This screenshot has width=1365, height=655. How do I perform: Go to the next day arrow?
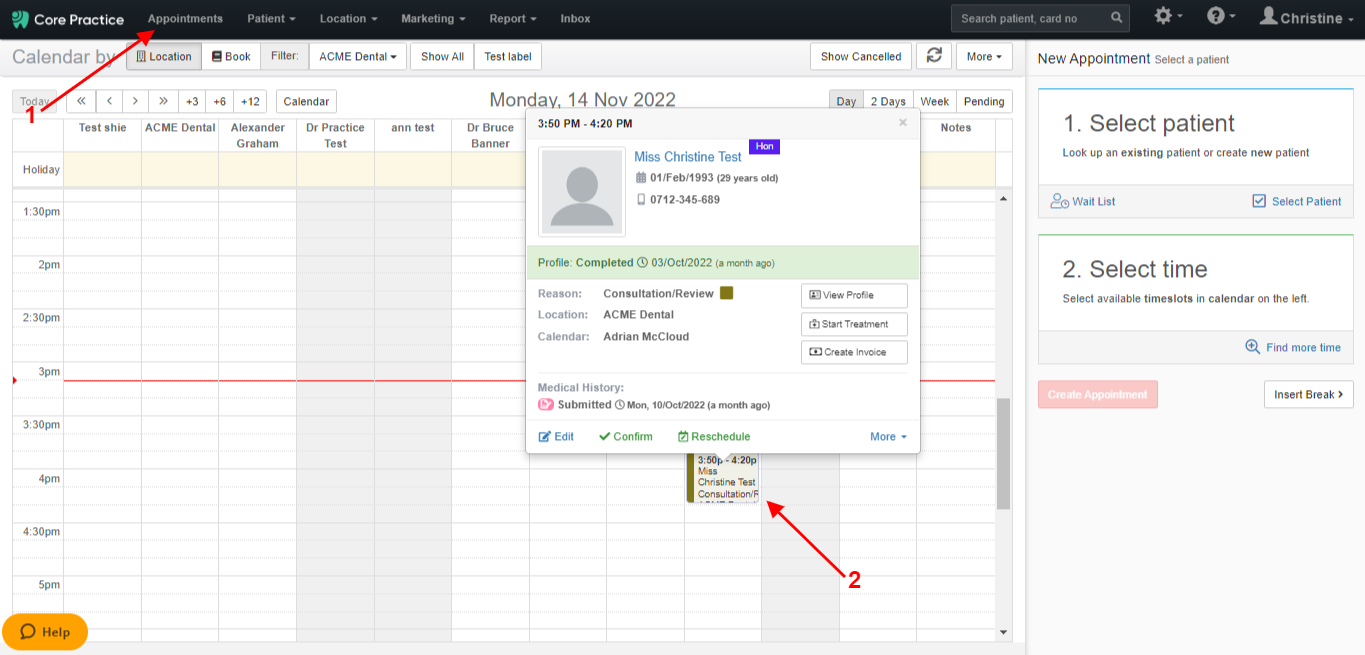coord(136,101)
